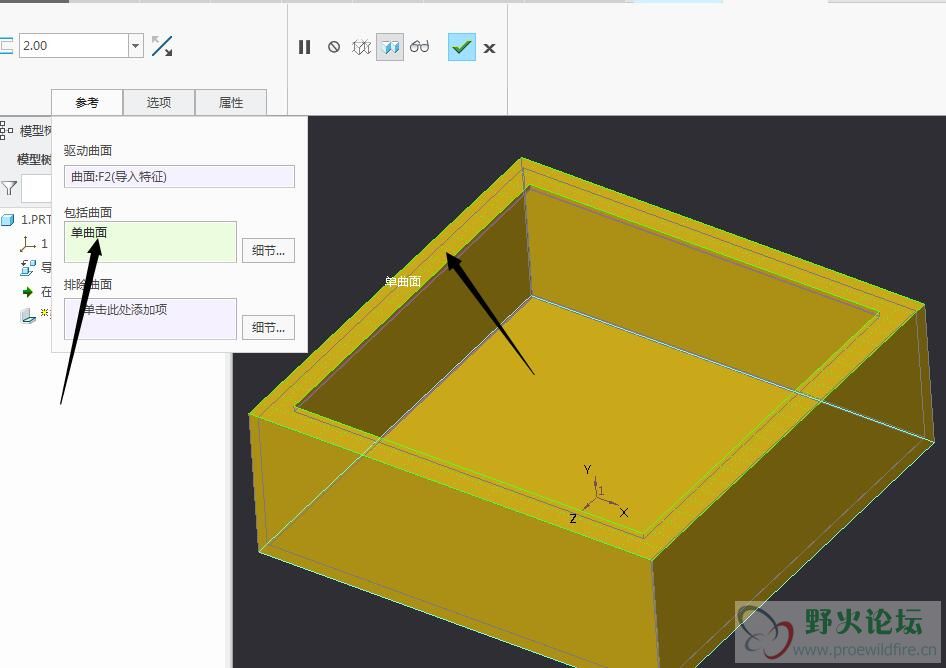Click the import feature icon in model tree

pyautogui.click(x=28, y=267)
